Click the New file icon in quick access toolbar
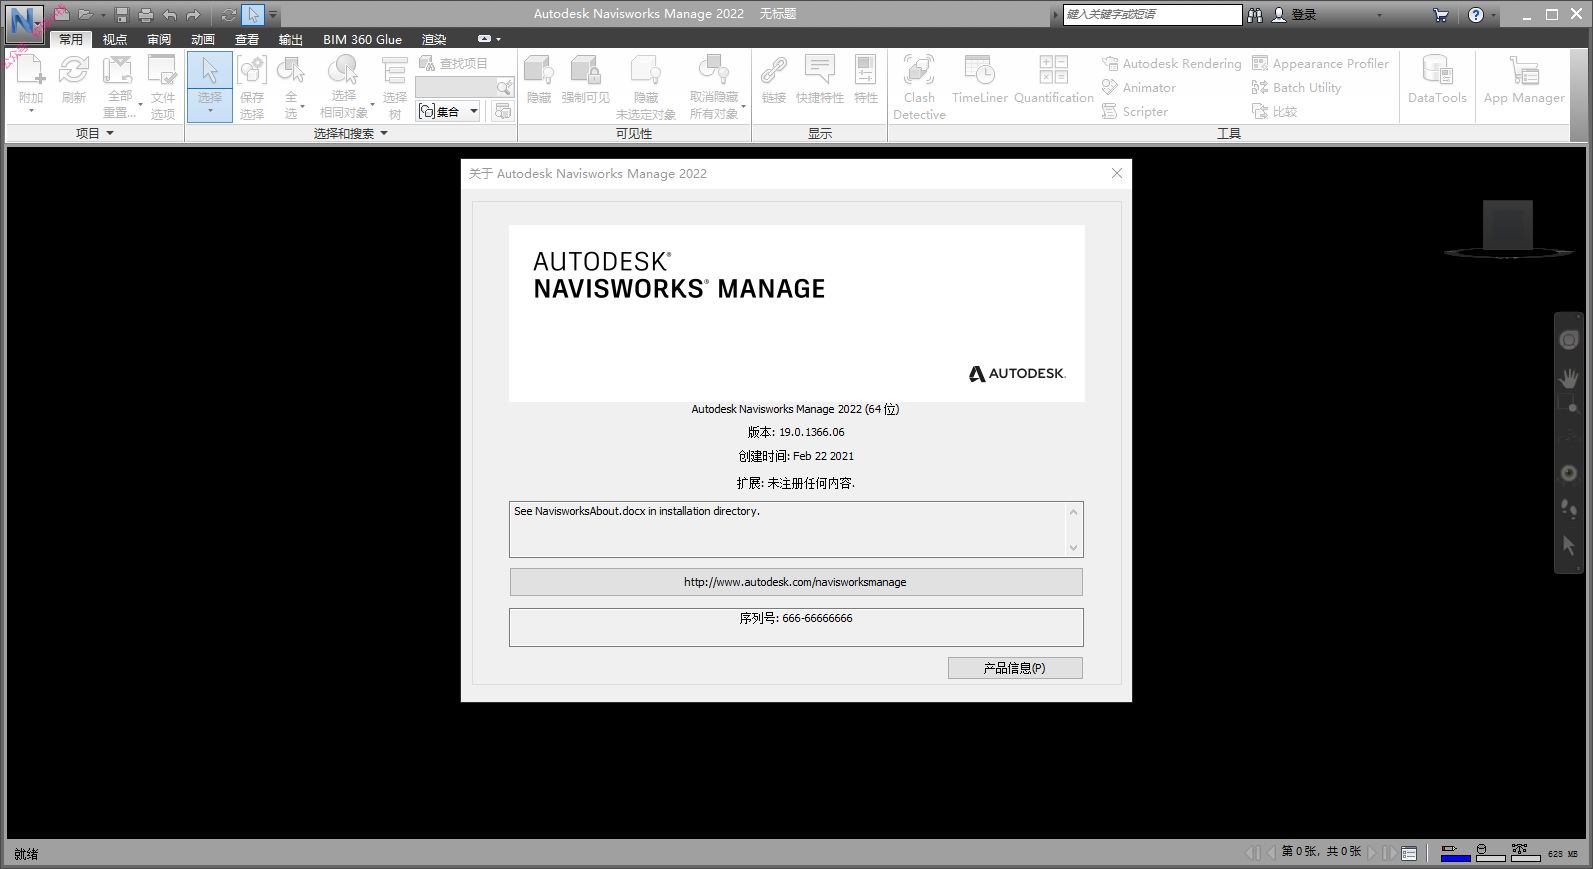Viewport: 1593px width, 869px height. (62, 14)
